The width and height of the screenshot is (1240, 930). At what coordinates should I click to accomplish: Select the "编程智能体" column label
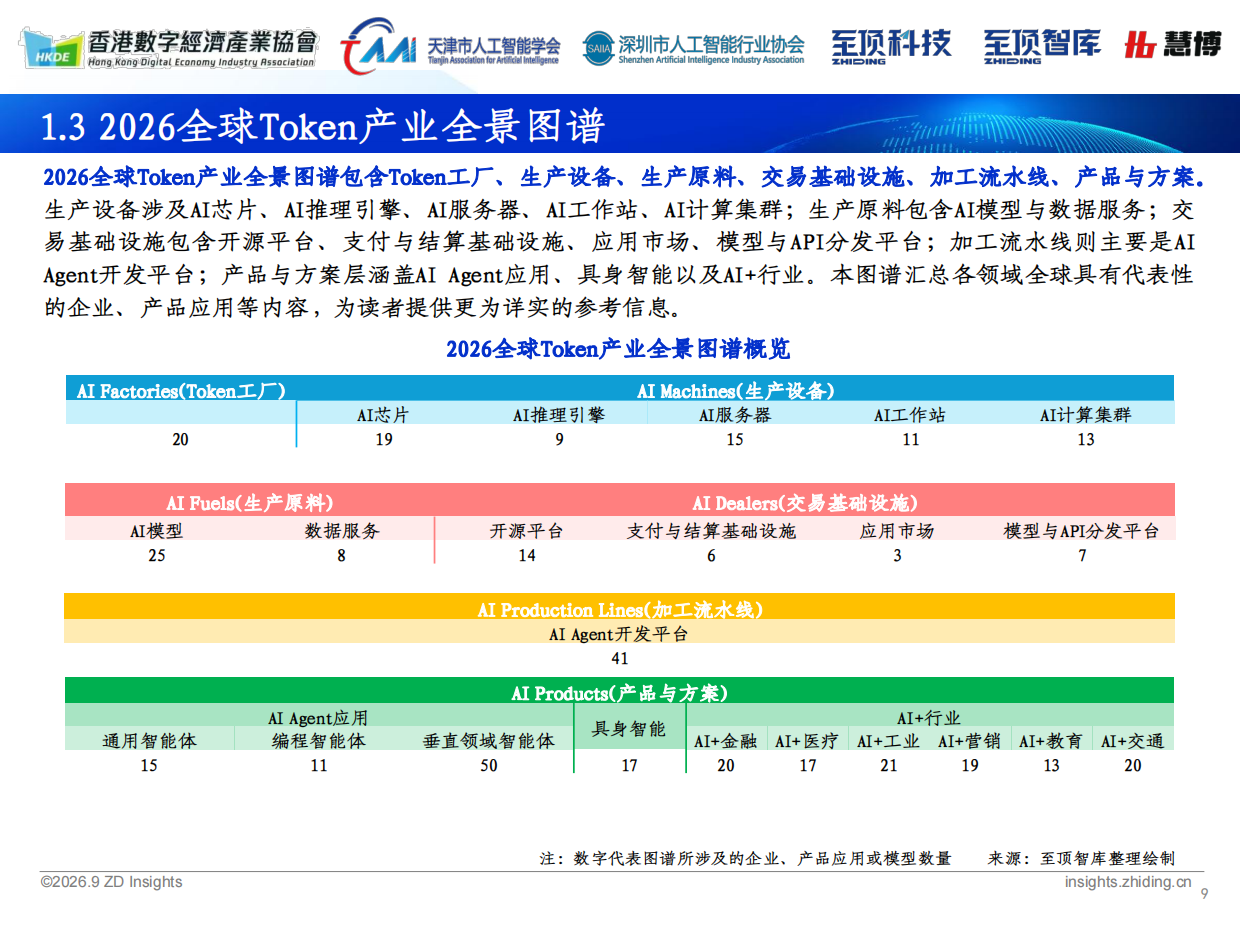pyautogui.click(x=319, y=741)
